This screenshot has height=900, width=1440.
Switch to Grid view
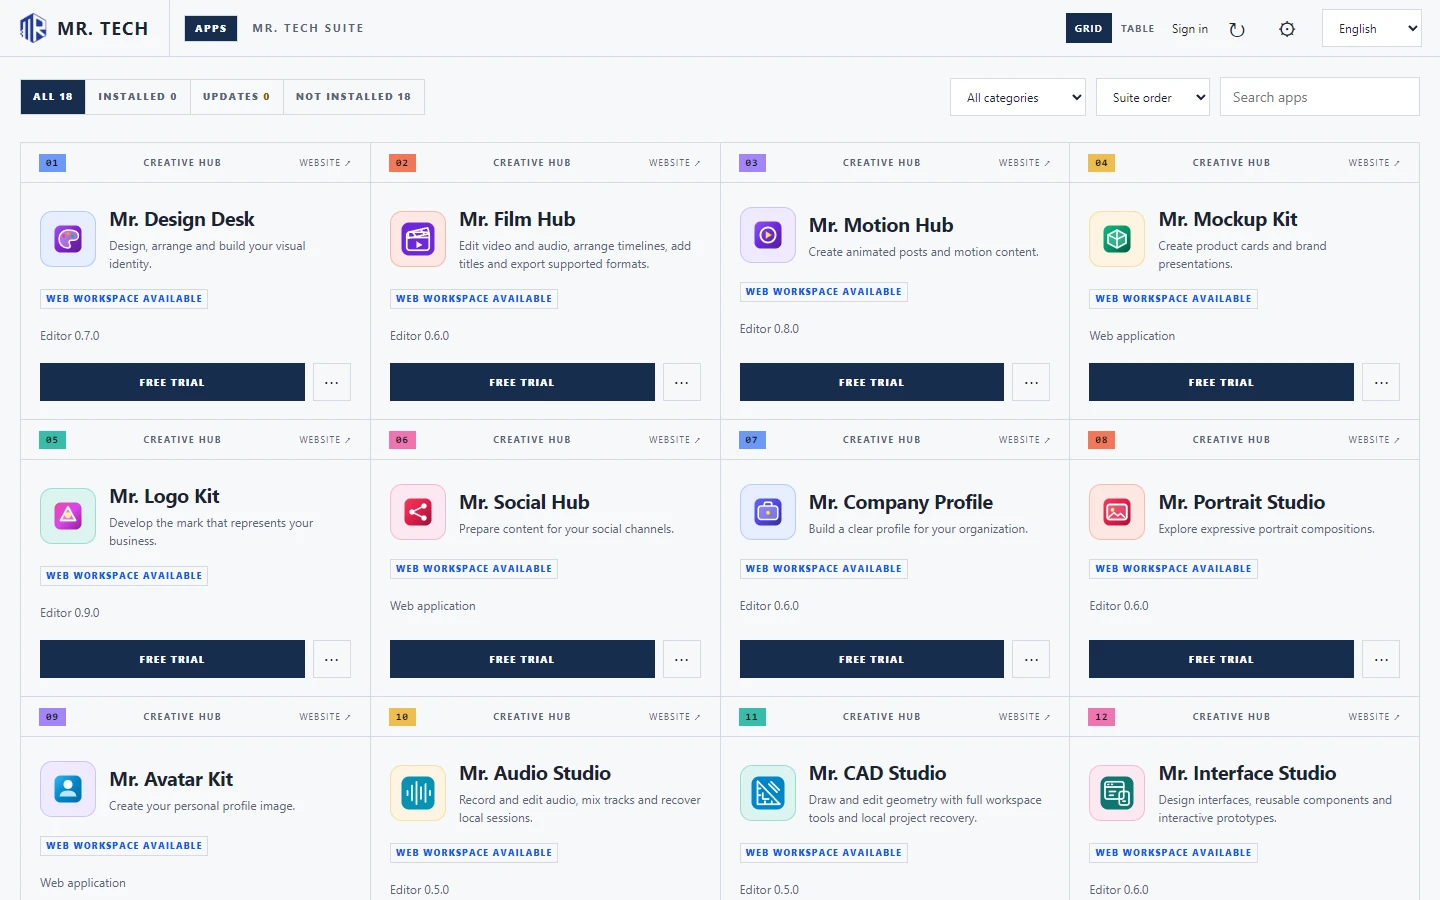1088,29
